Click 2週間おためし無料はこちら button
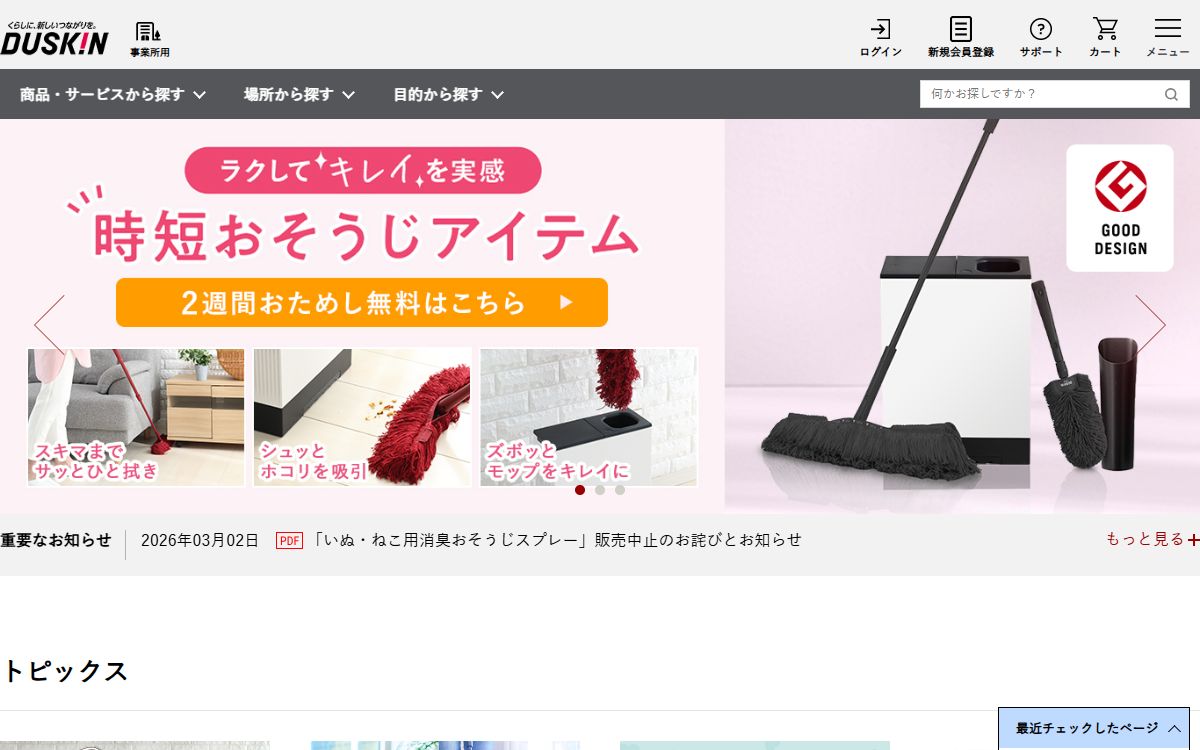 click(362, 302)
